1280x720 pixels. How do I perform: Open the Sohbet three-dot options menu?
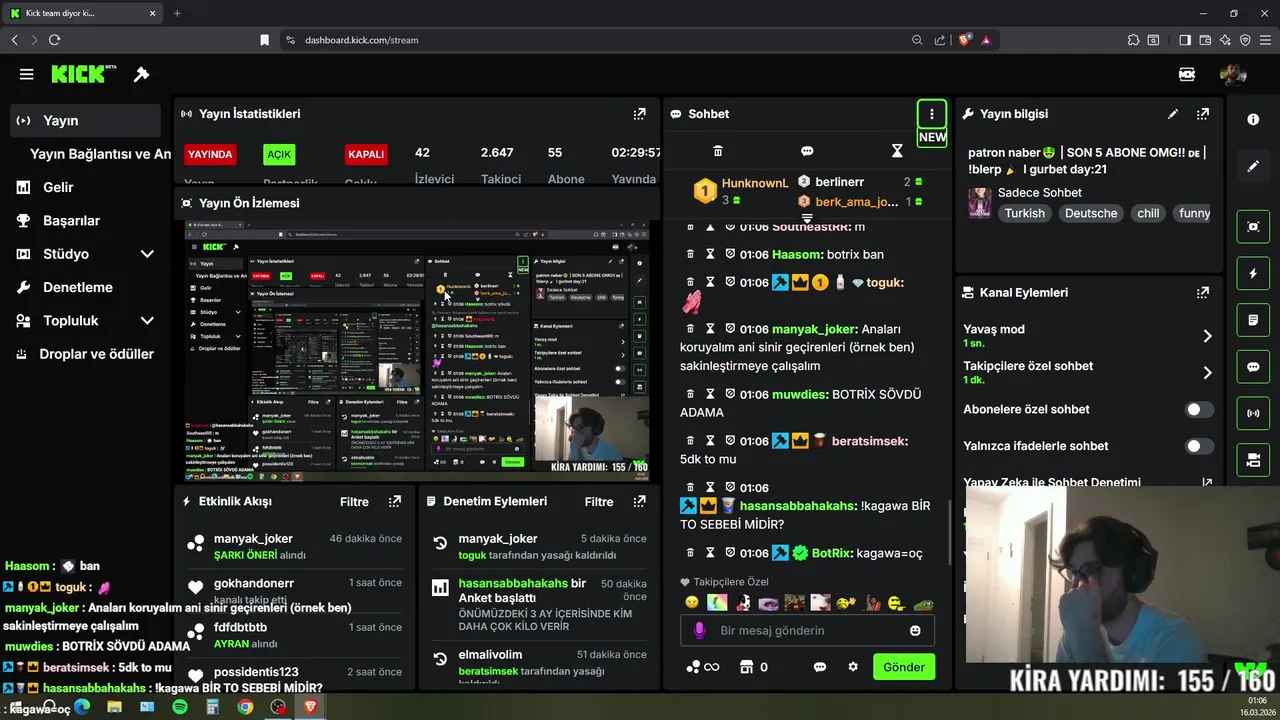tap(931, 114)
